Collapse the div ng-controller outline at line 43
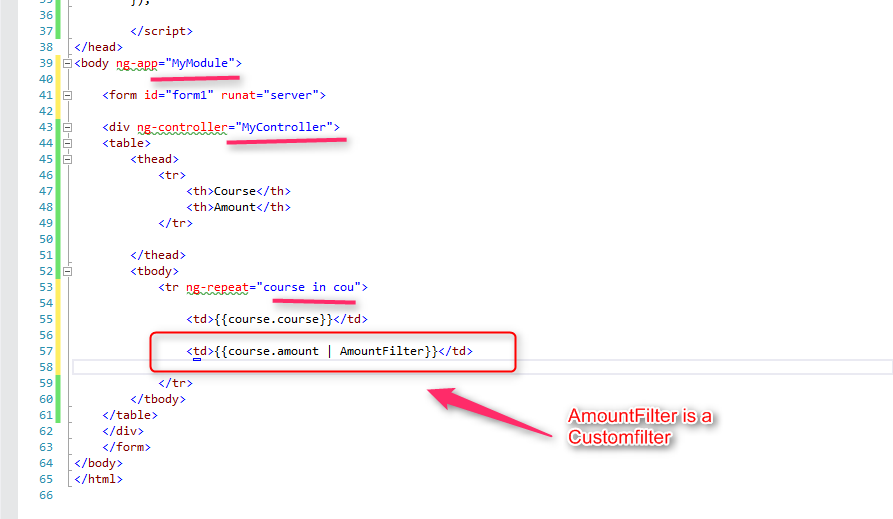Image resolution: width=893 pixels, height=519 pixels. click(67, 127)
